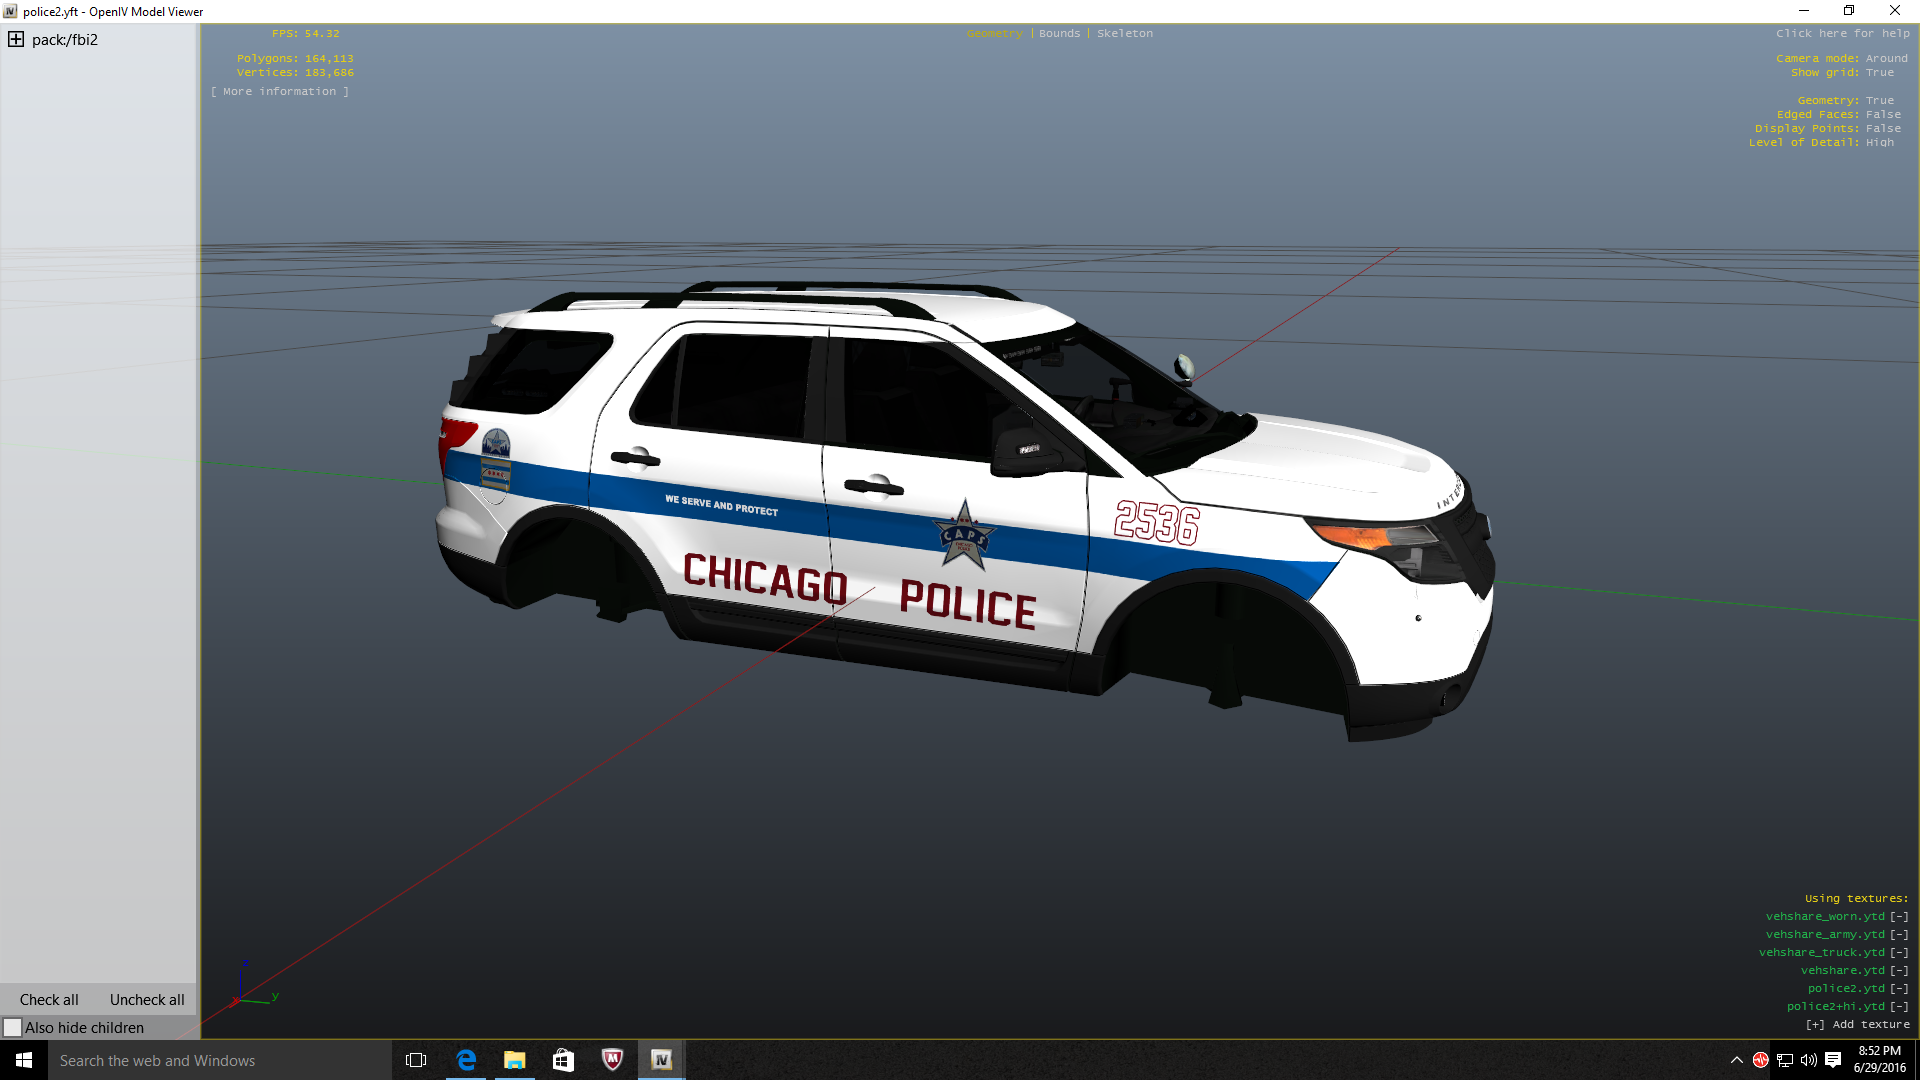Switch to the Skeleton view tab
1920x1080 pixels.
point(1124,34)
